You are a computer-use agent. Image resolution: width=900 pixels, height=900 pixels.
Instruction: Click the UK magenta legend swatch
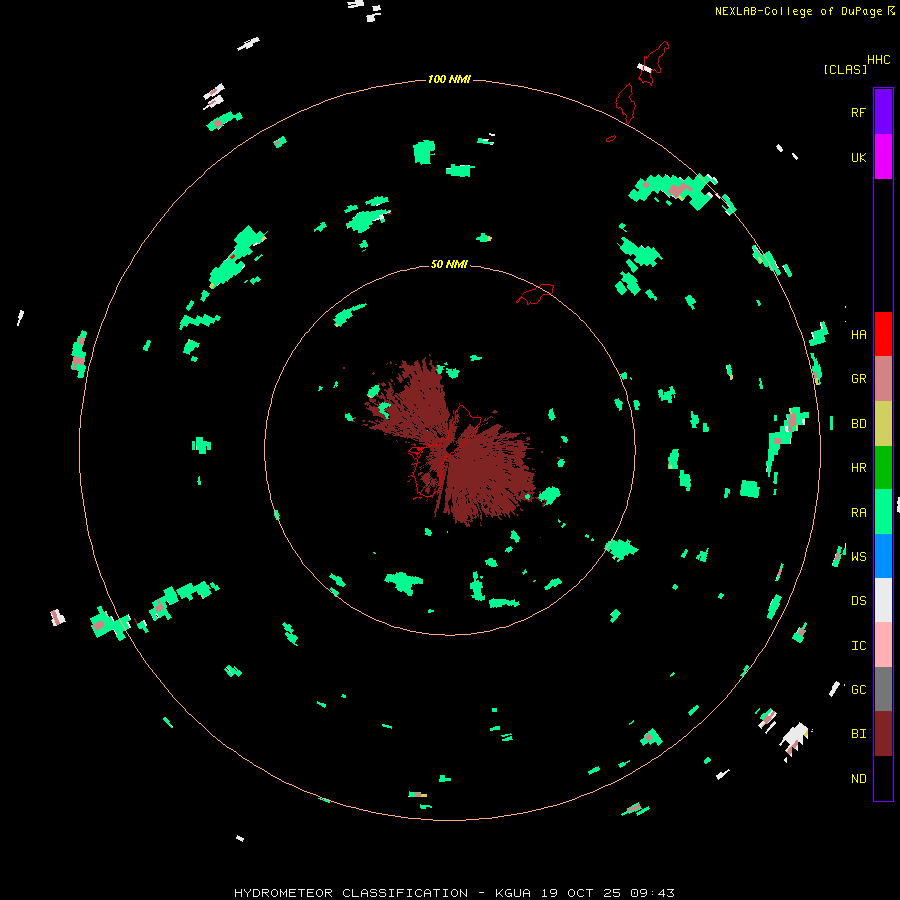point(883,157)
